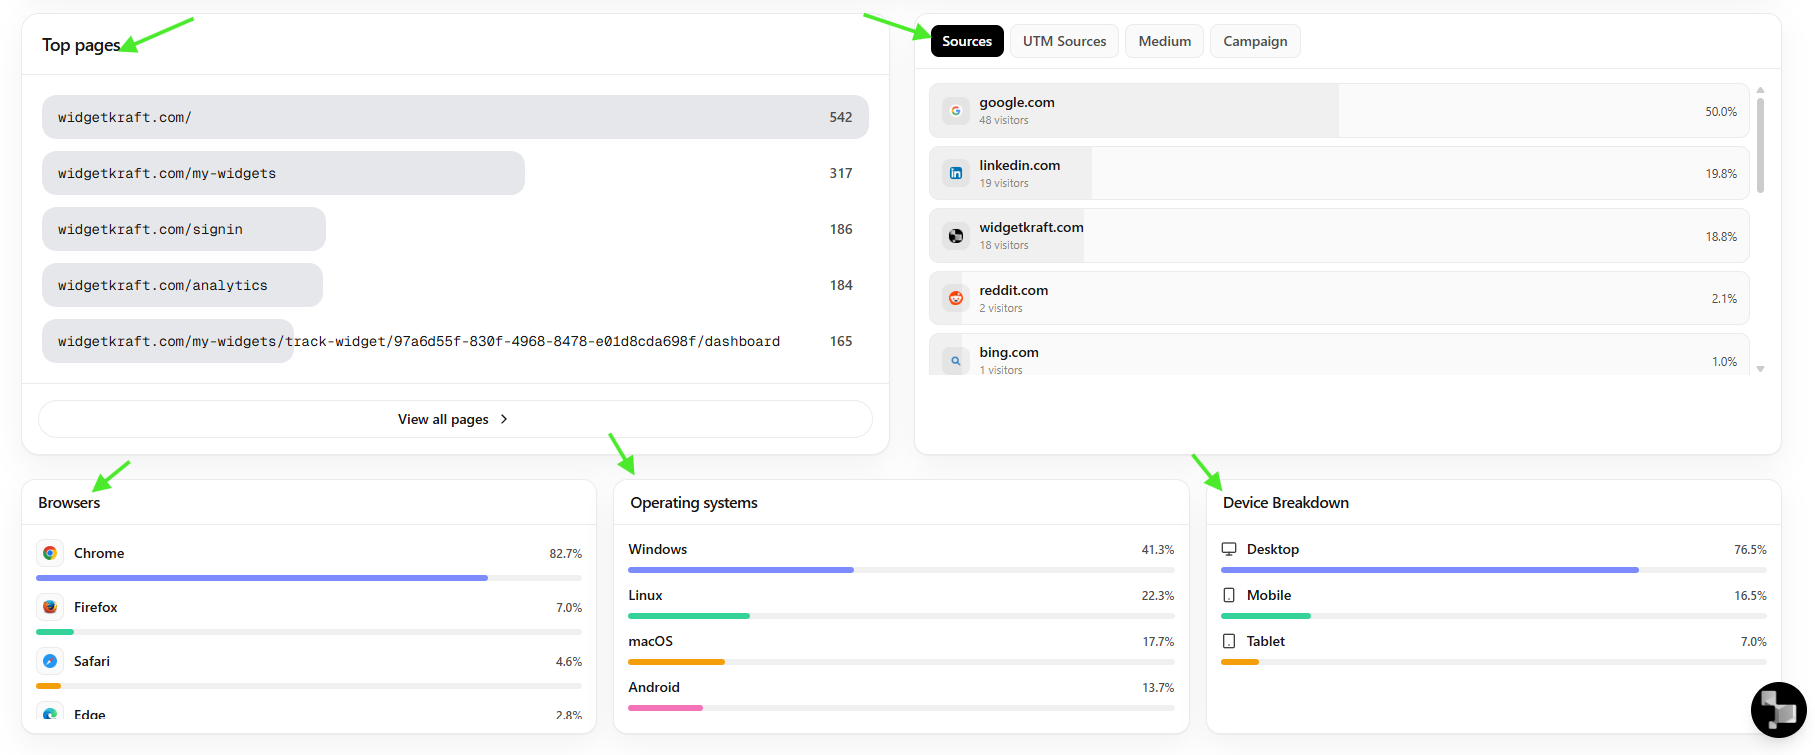The image size is (1815, 755).
Task: Open View all pages
Action: [x=455, y=419]
